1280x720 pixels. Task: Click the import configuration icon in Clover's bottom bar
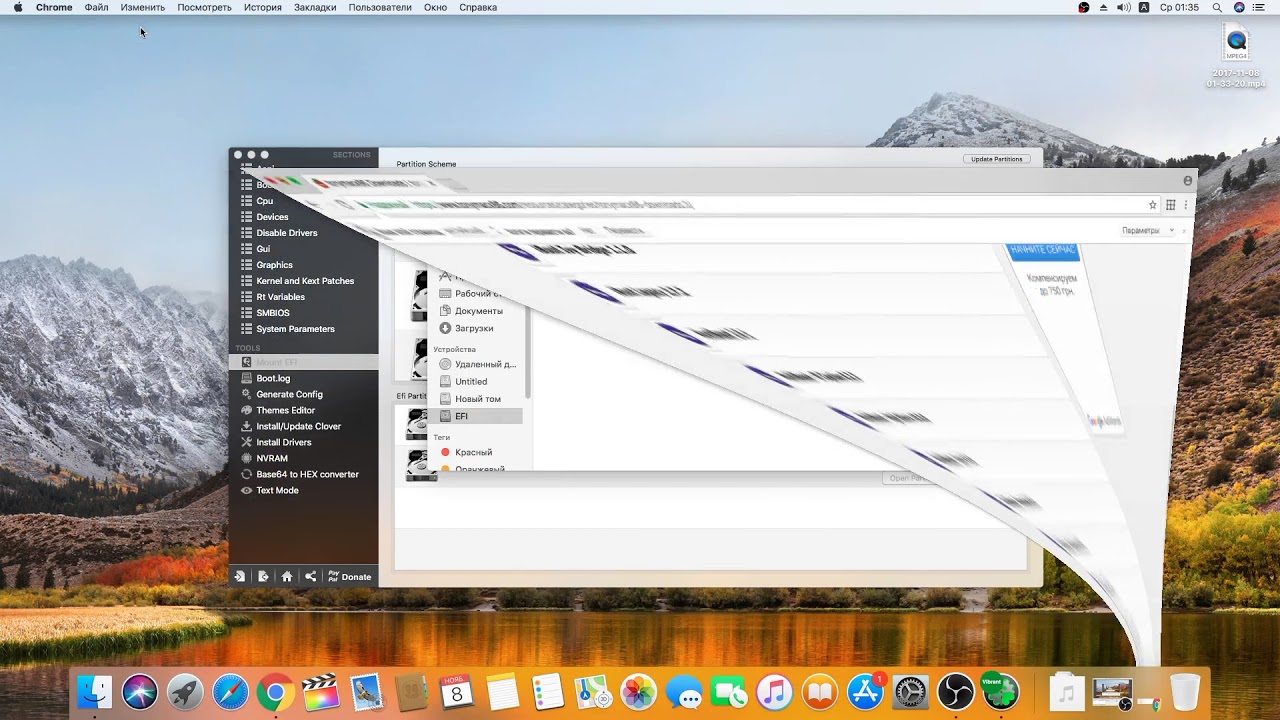pos(240,576)
